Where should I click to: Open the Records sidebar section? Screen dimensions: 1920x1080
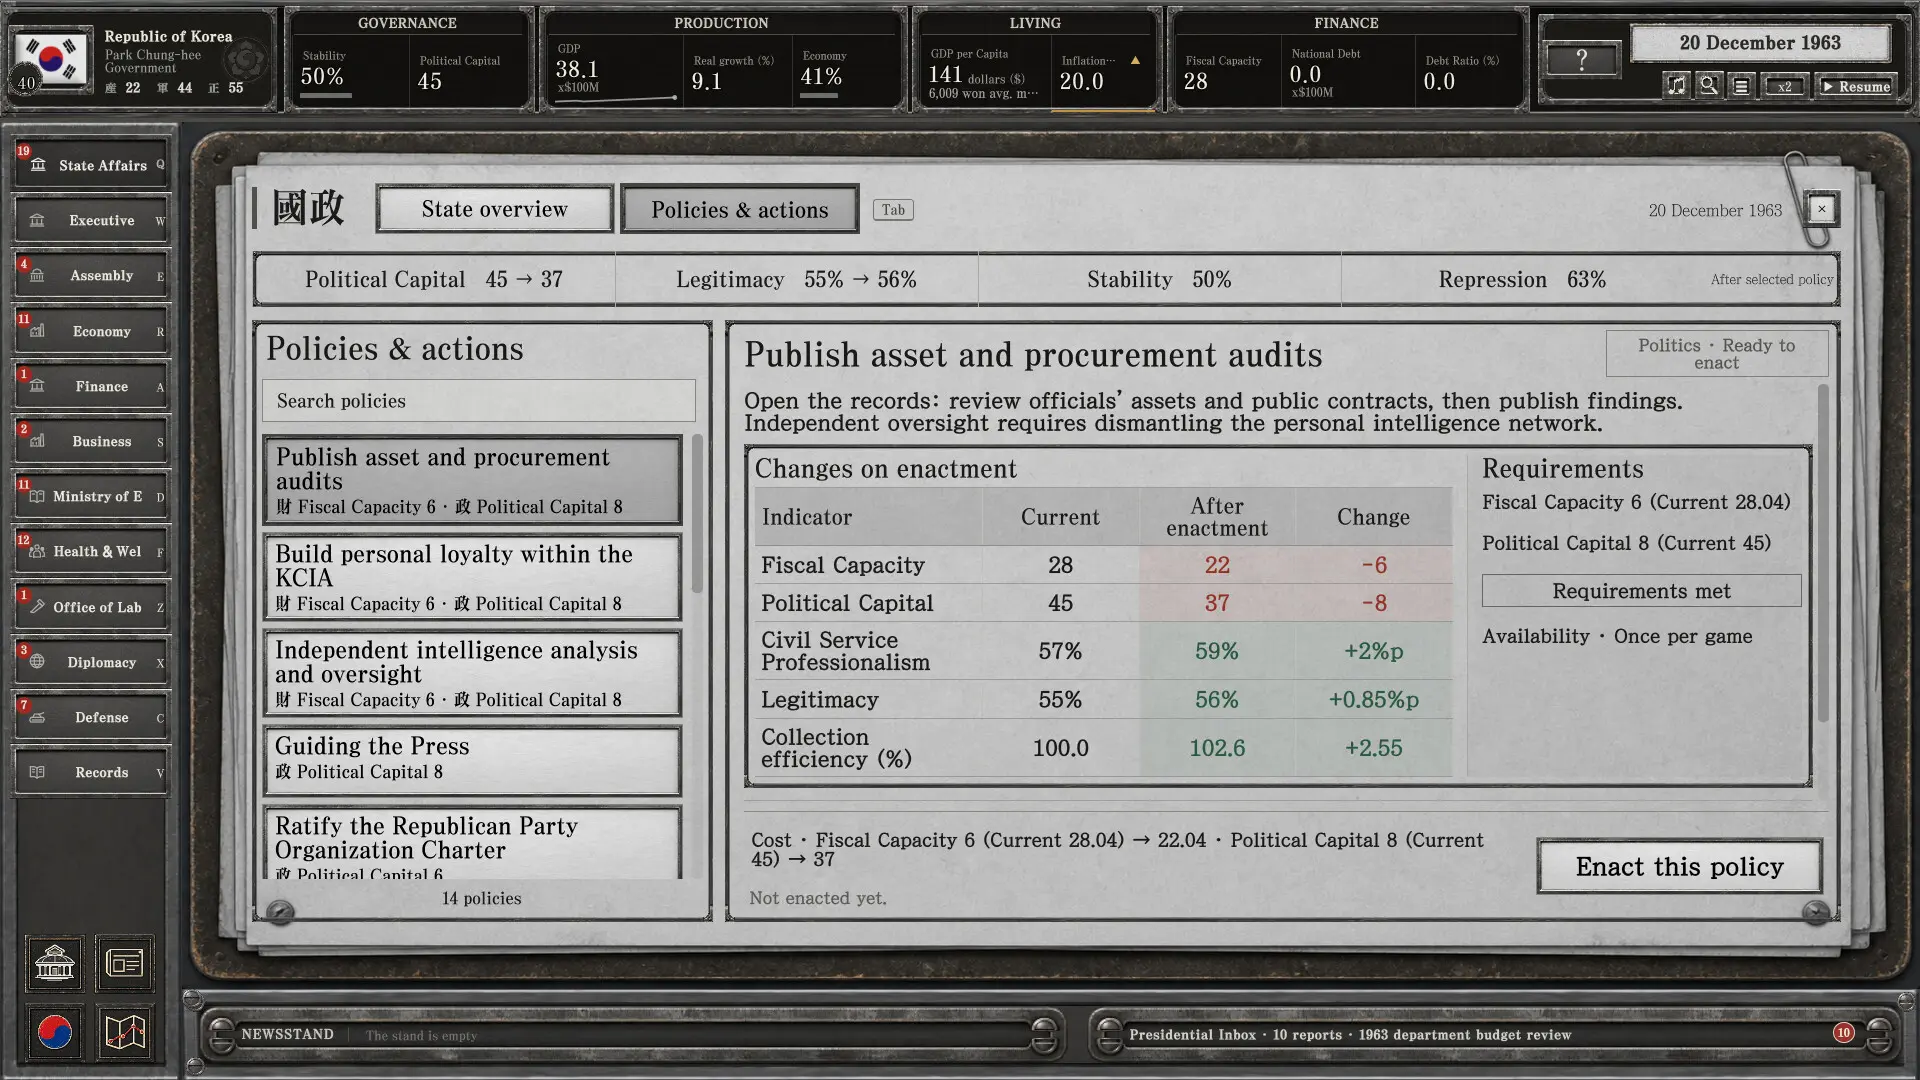coord(91,772)
